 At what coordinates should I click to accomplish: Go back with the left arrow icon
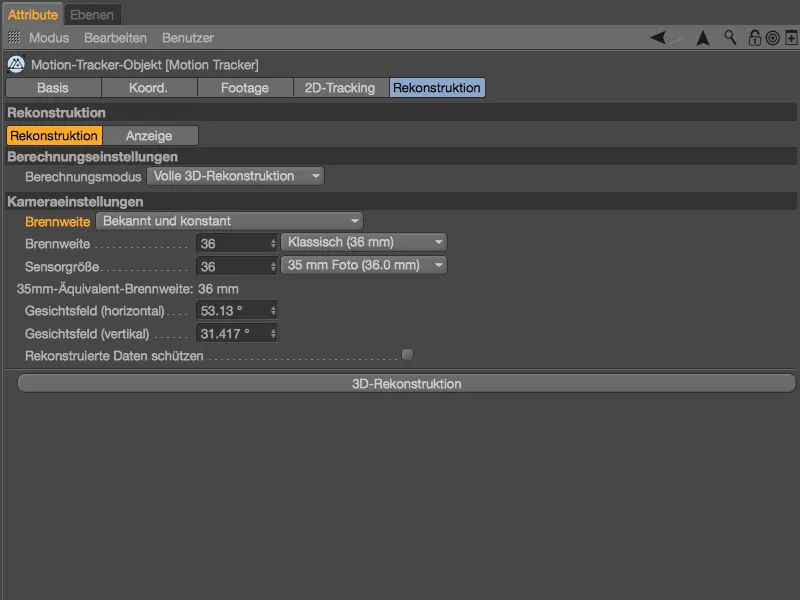click(658, 38)
